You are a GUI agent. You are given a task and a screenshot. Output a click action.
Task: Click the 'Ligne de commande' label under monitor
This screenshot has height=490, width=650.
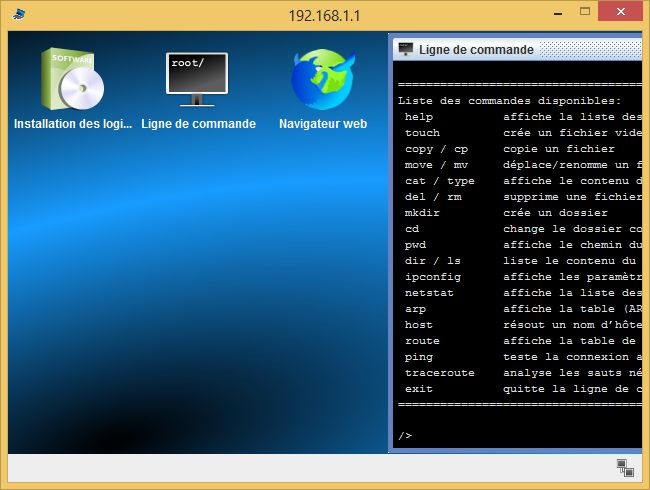pos(198,124)
